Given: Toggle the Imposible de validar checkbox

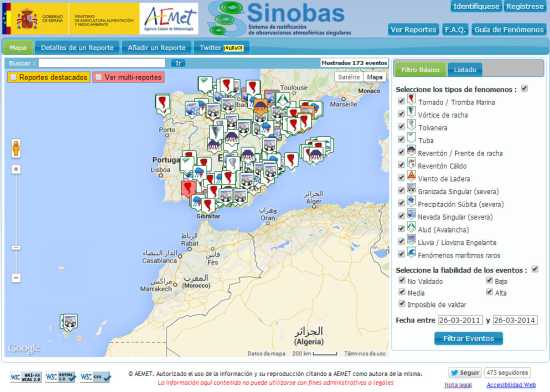Looking at the screenshot, I should 402,303.
